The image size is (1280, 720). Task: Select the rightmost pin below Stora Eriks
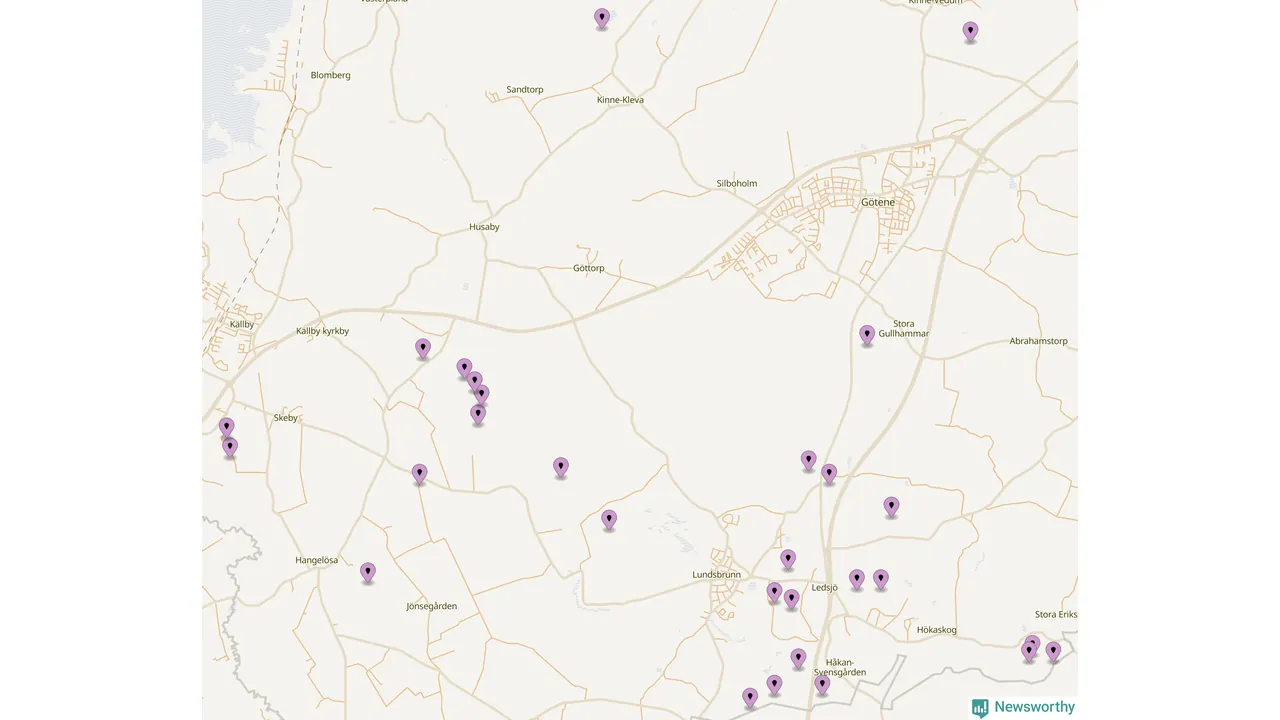tap(1053, 652)
